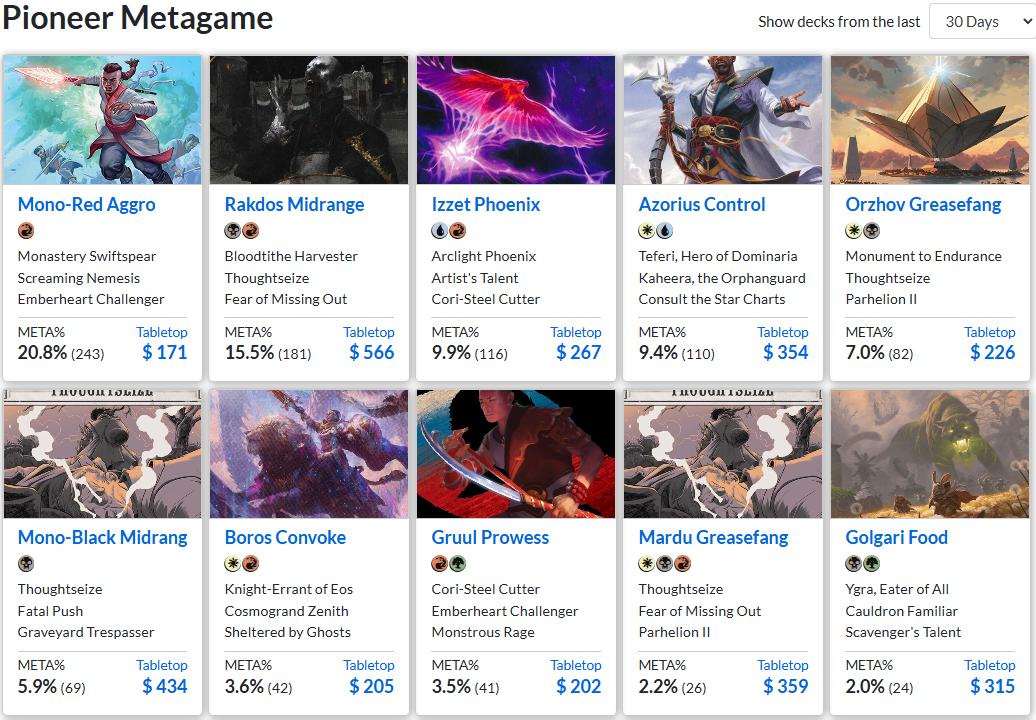Click the black mana symbol under Mono-Black Midrange
This screenshot has height=720, width=1036.
pyautogui.click(x=26, y=564)
